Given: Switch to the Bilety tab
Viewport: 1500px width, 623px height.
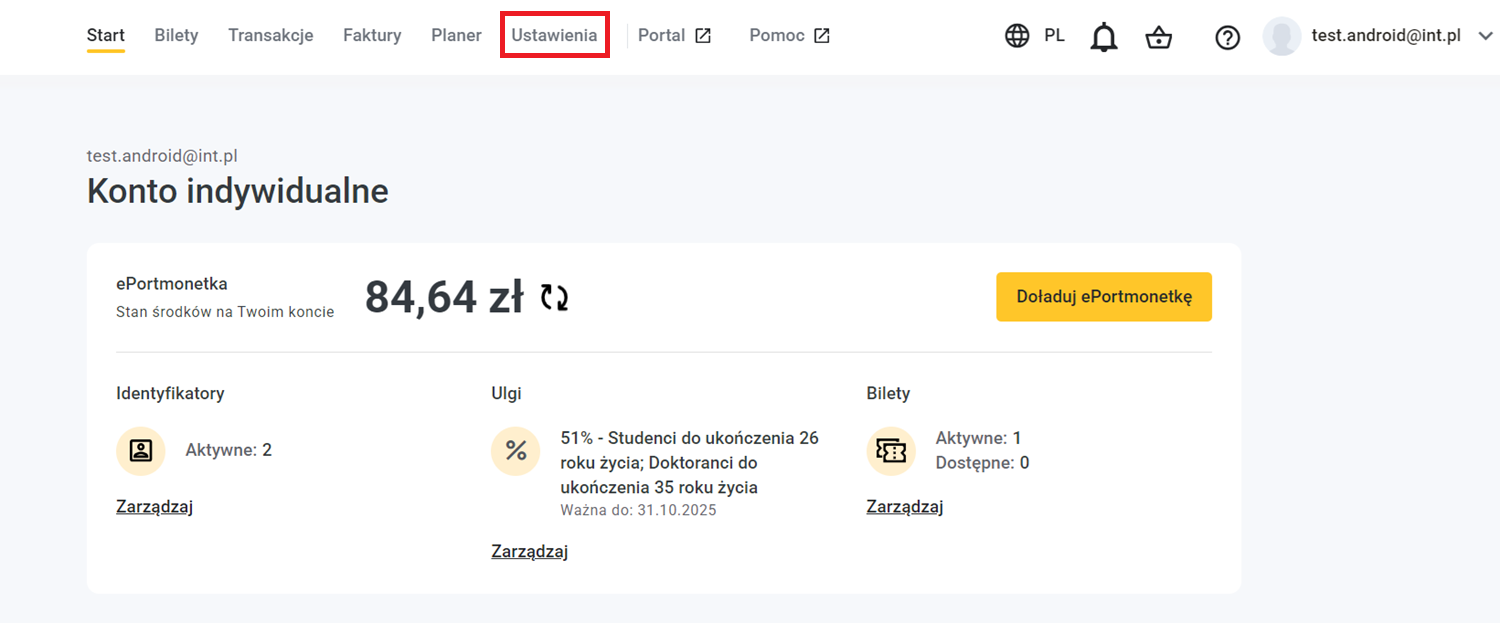Looking at the screenshot, I should pyautogui.click(x=176, y=36).
